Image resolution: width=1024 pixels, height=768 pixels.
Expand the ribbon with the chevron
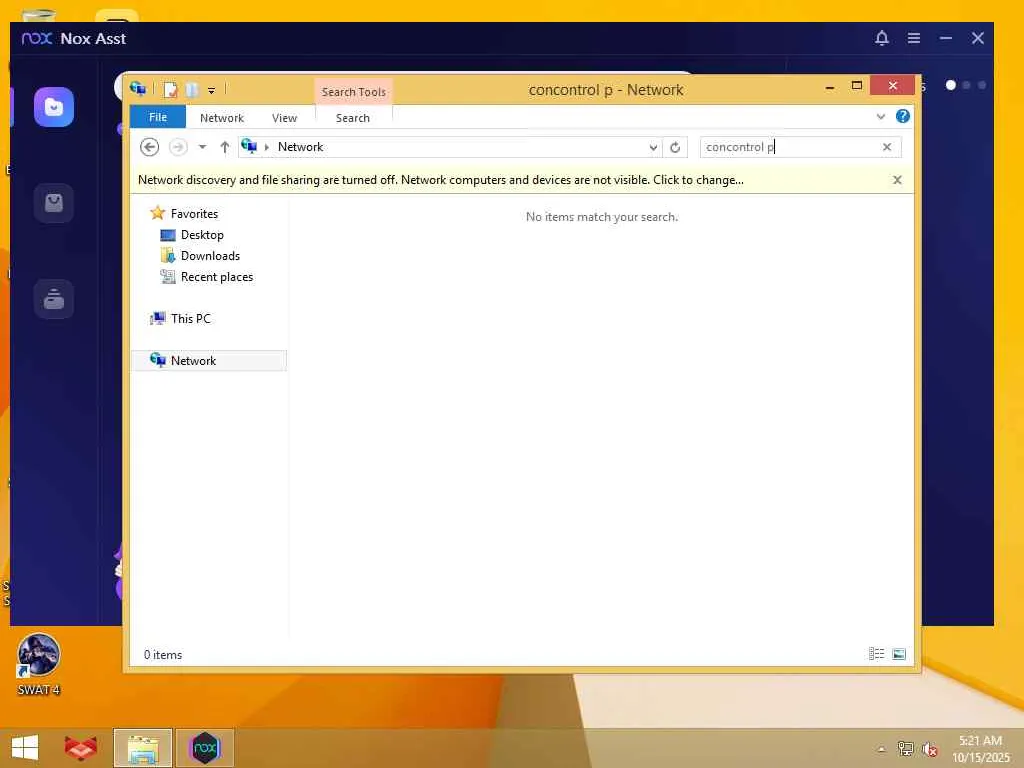point(880,117)
